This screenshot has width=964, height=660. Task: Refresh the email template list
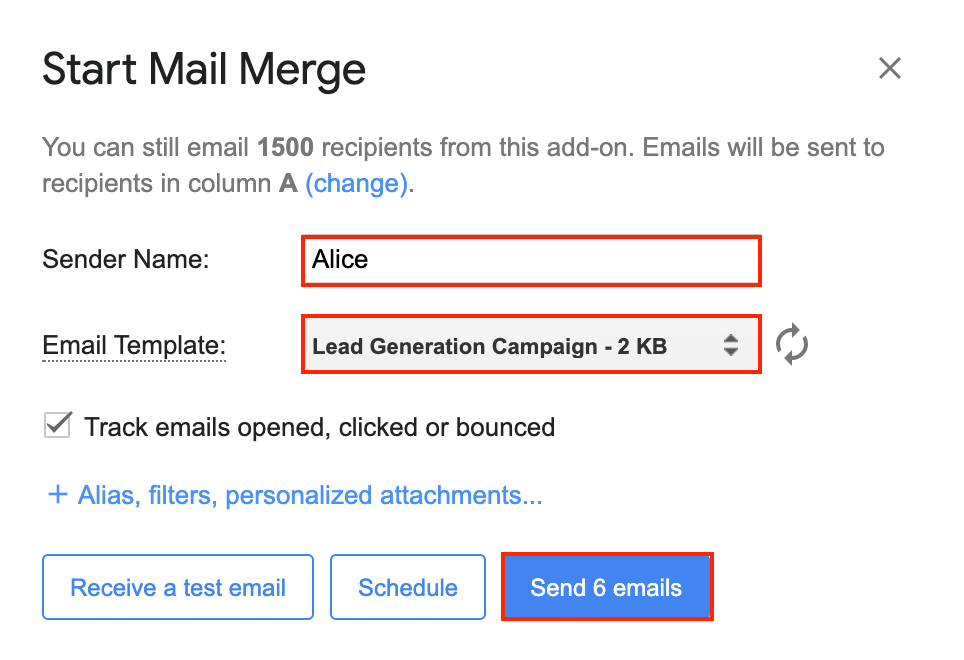[792, 345]
